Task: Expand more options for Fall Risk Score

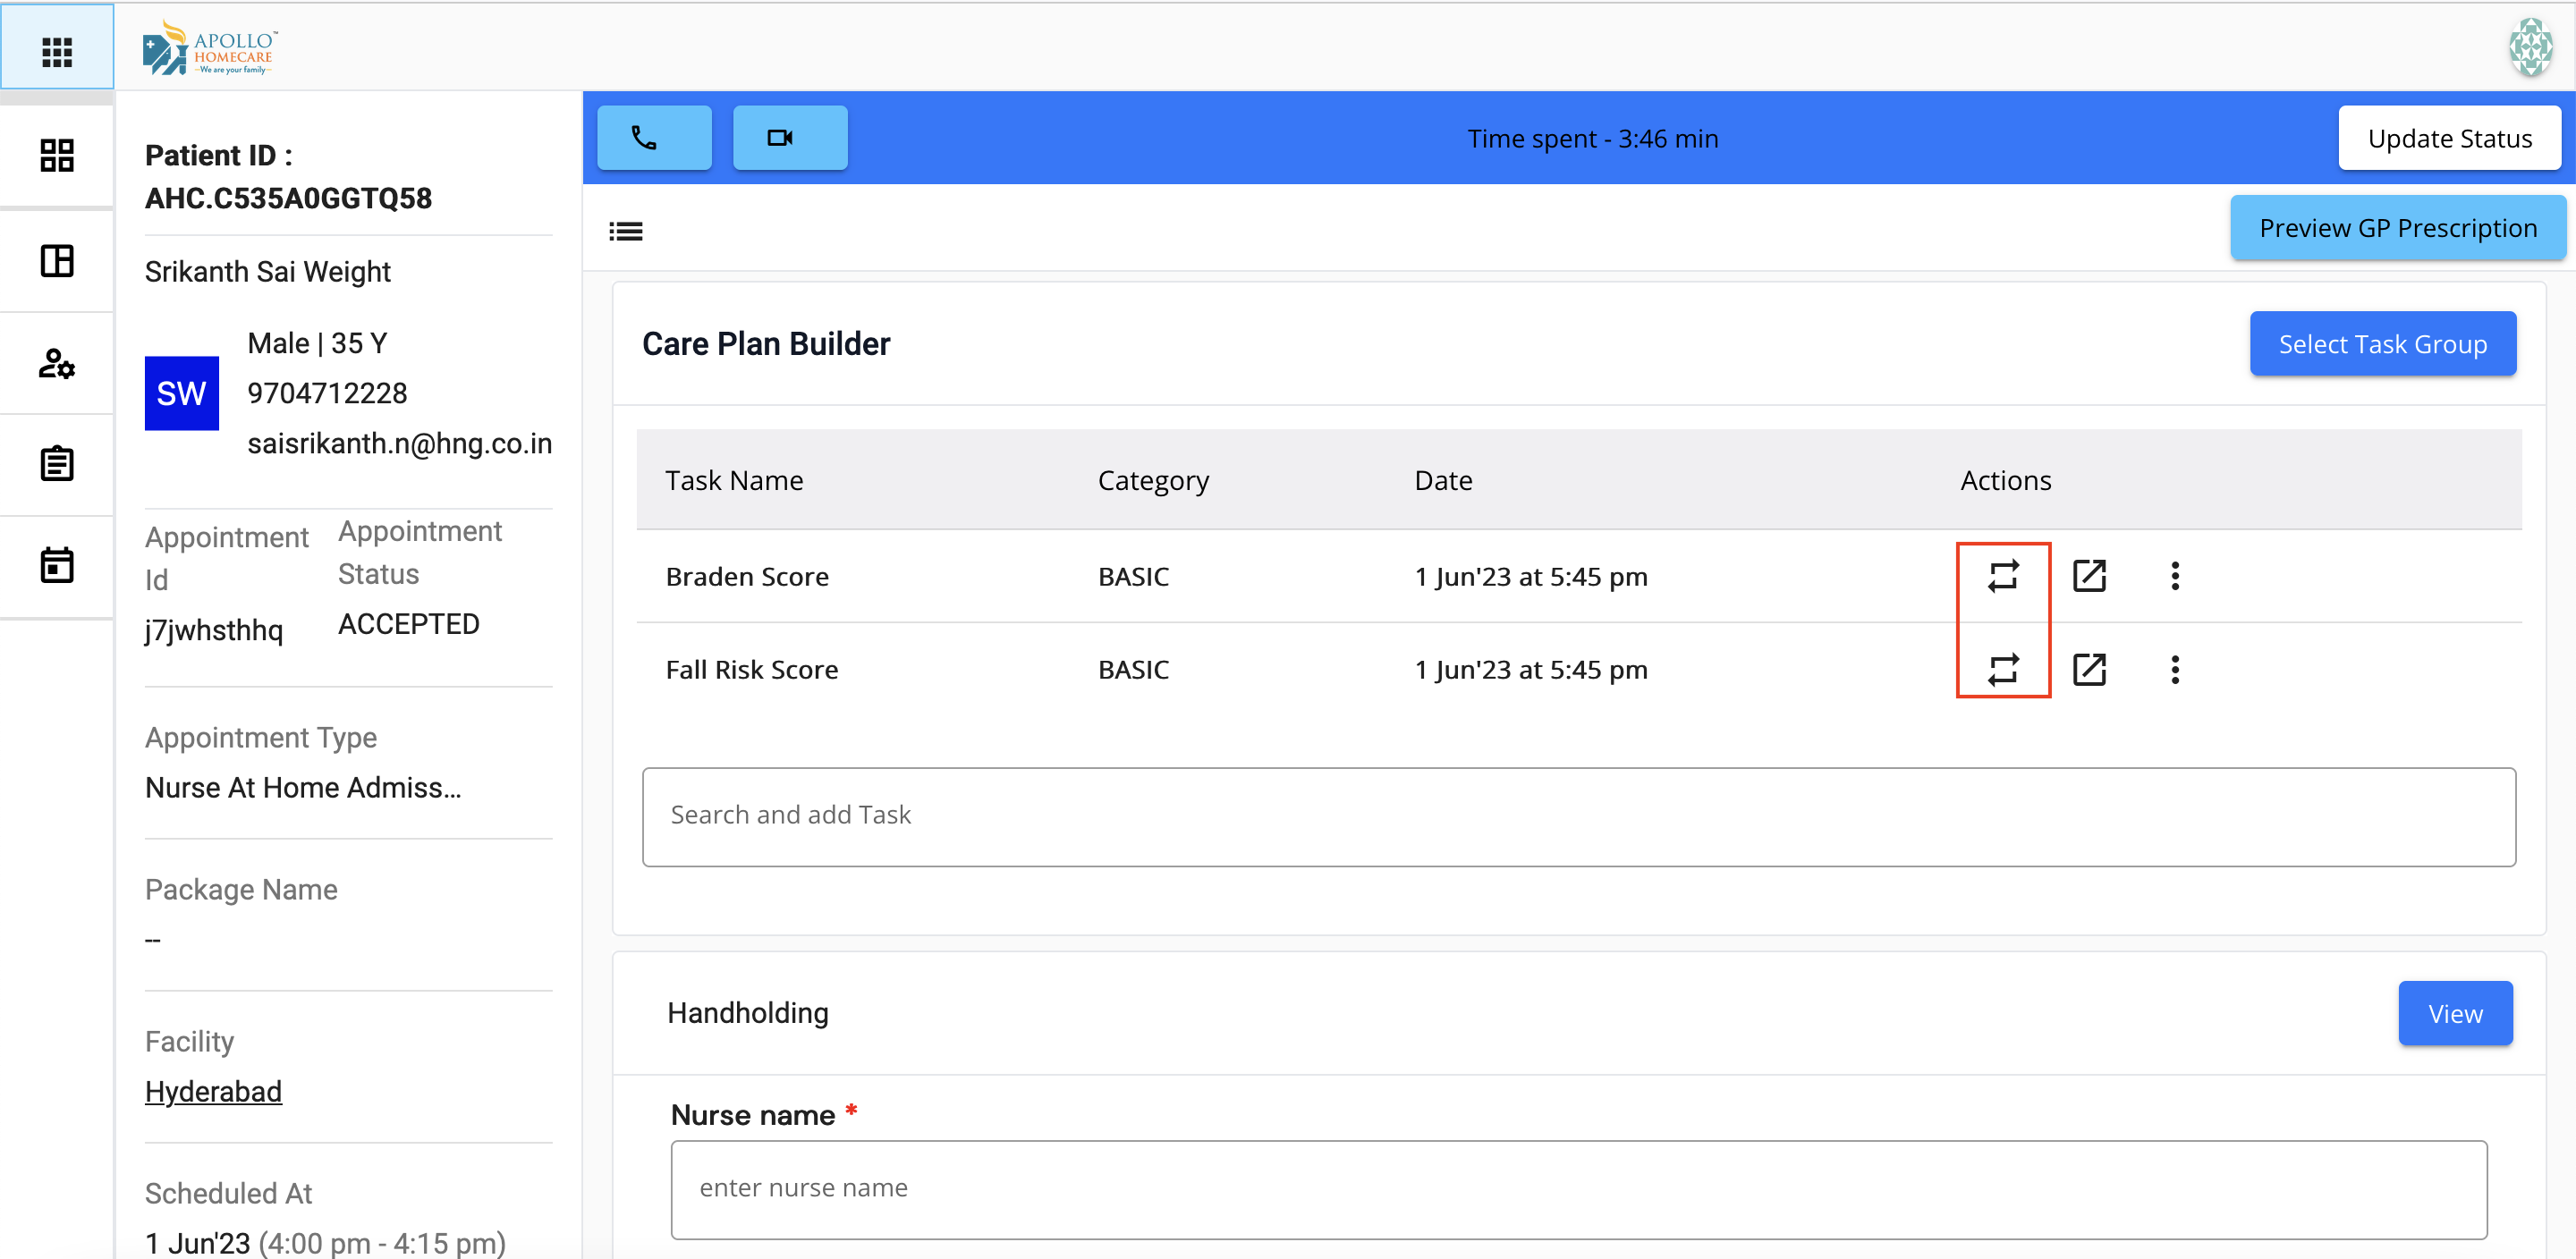Action: click(x=2174, y=669)
